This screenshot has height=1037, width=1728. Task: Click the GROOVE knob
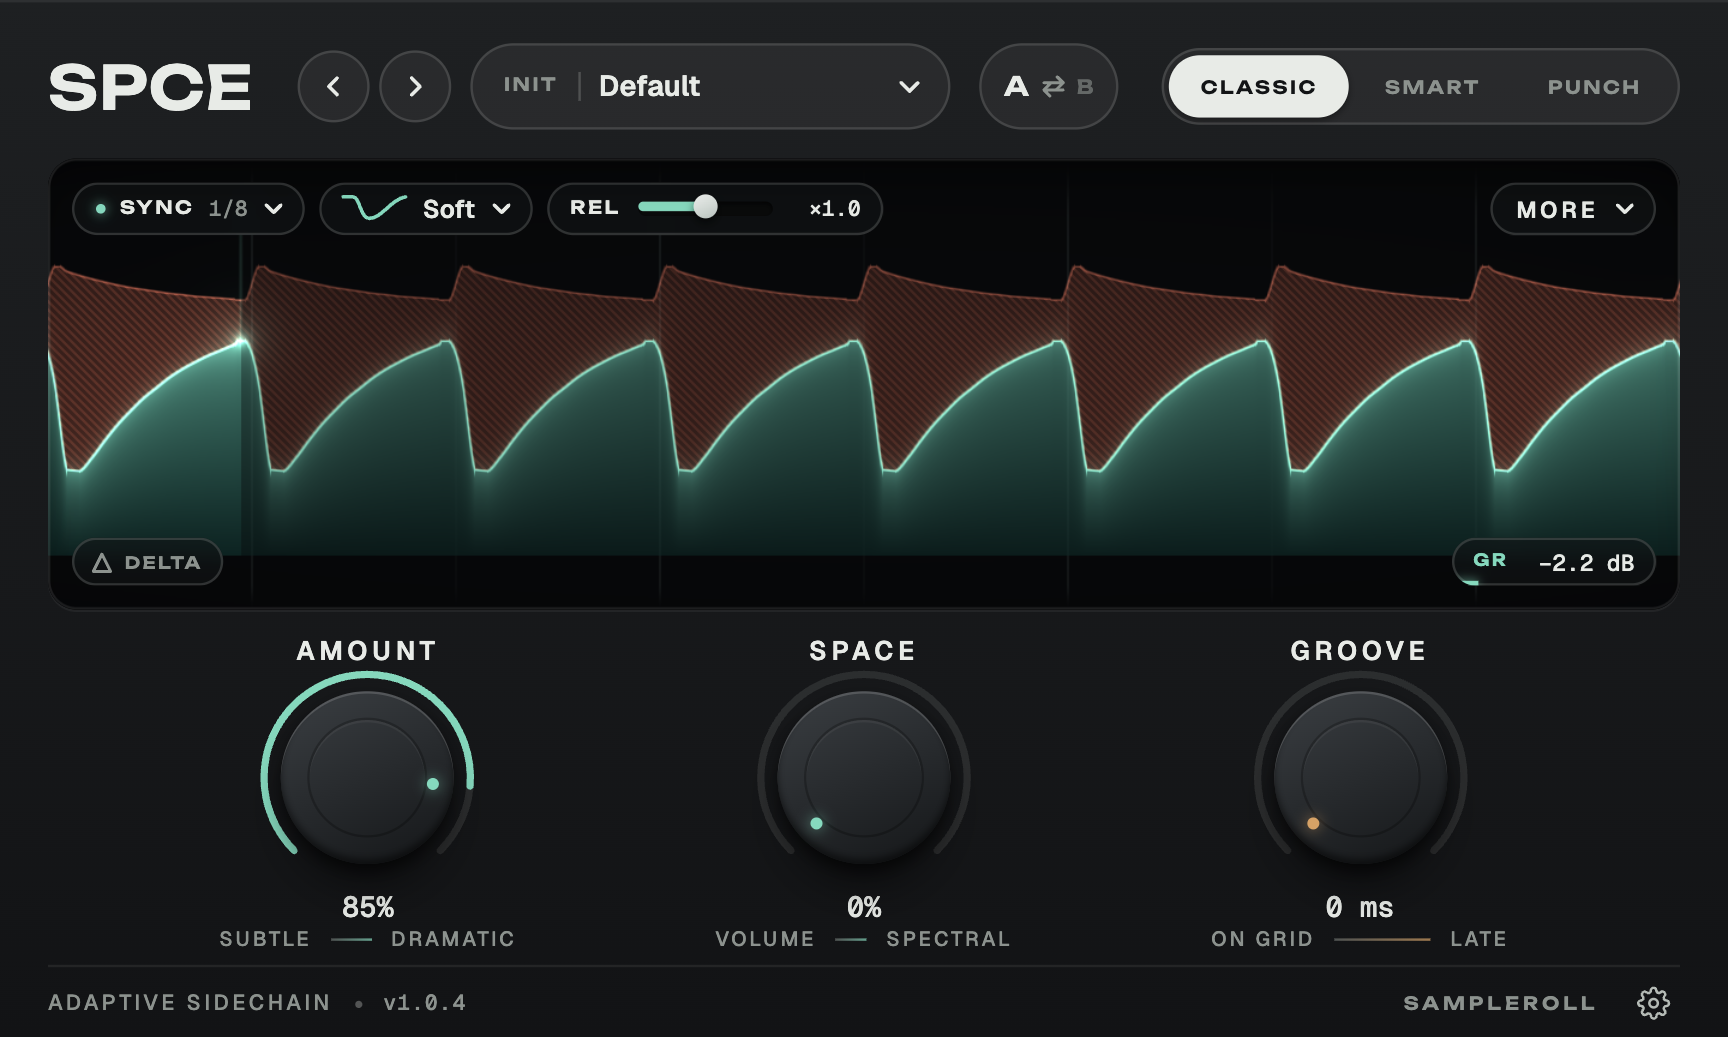[x=1360, y=777]
